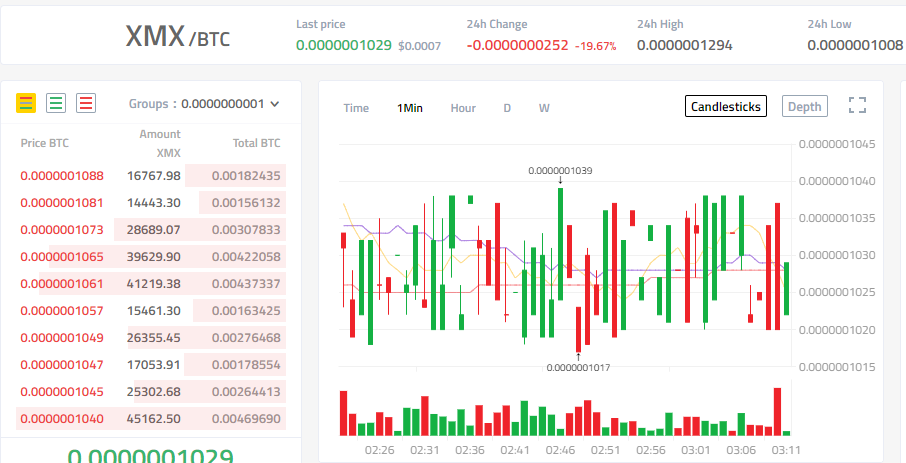Click the large current price below order book
This screenshot has height=463, width=906.
(150, 457)
